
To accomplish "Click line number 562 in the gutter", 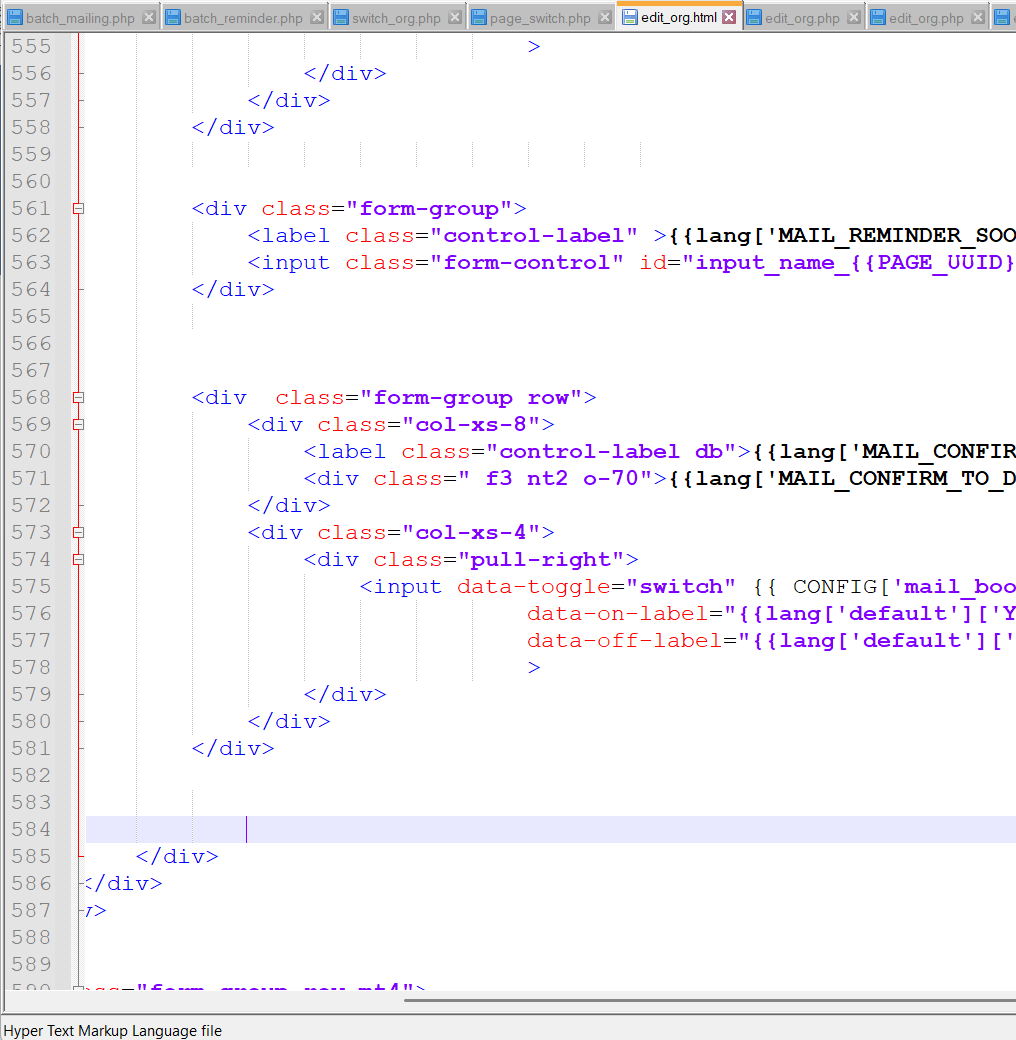I will 31,235.
